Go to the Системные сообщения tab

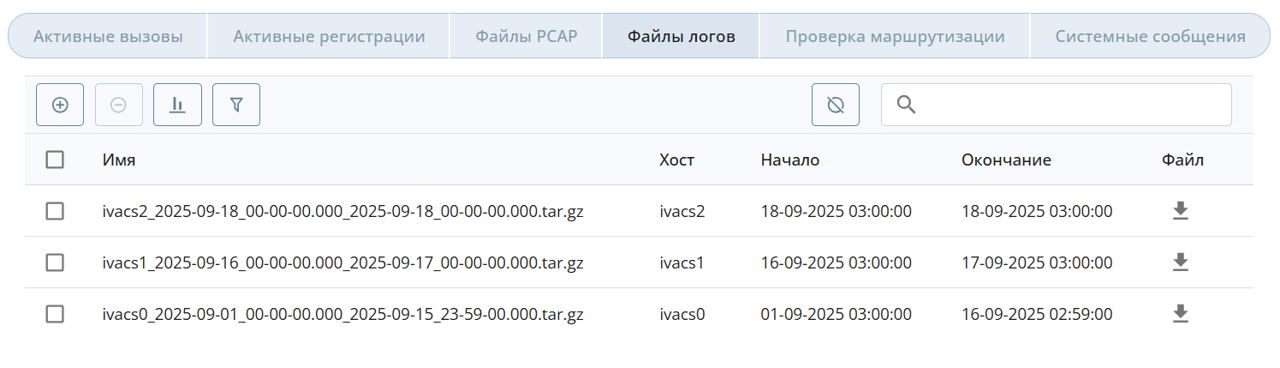(1150, 37)
